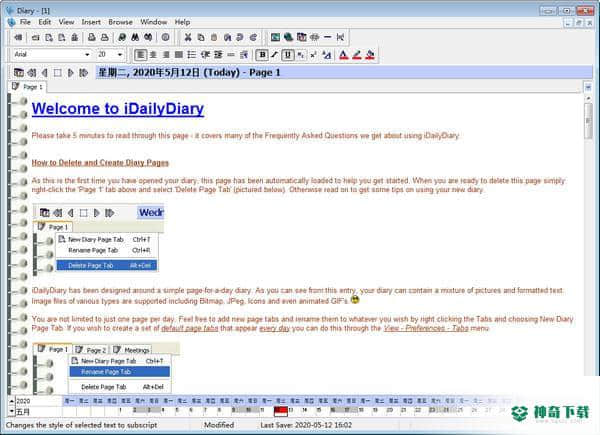Click the underlined 'every day' text

[274, 328]
